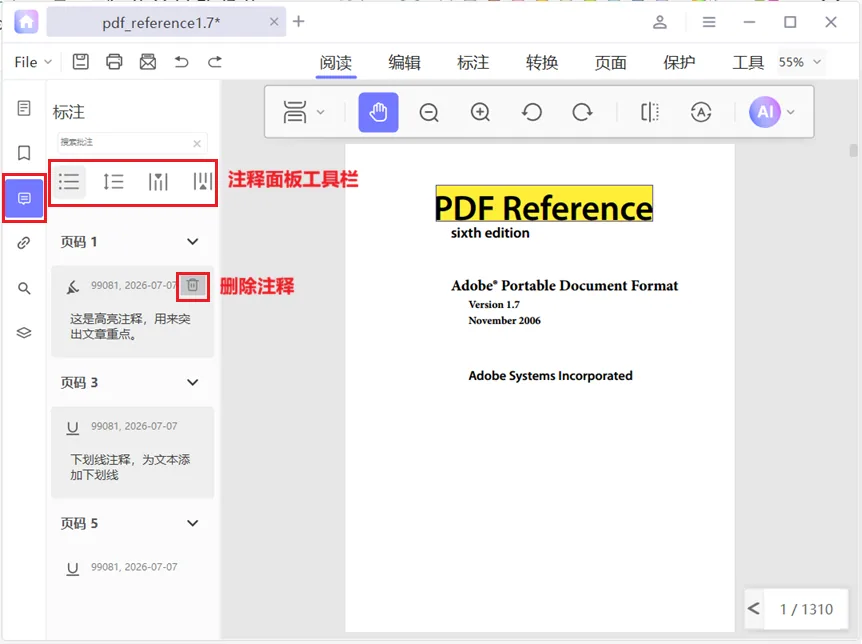
Task: Click the split/compare view icon
Action: [650, 112]
